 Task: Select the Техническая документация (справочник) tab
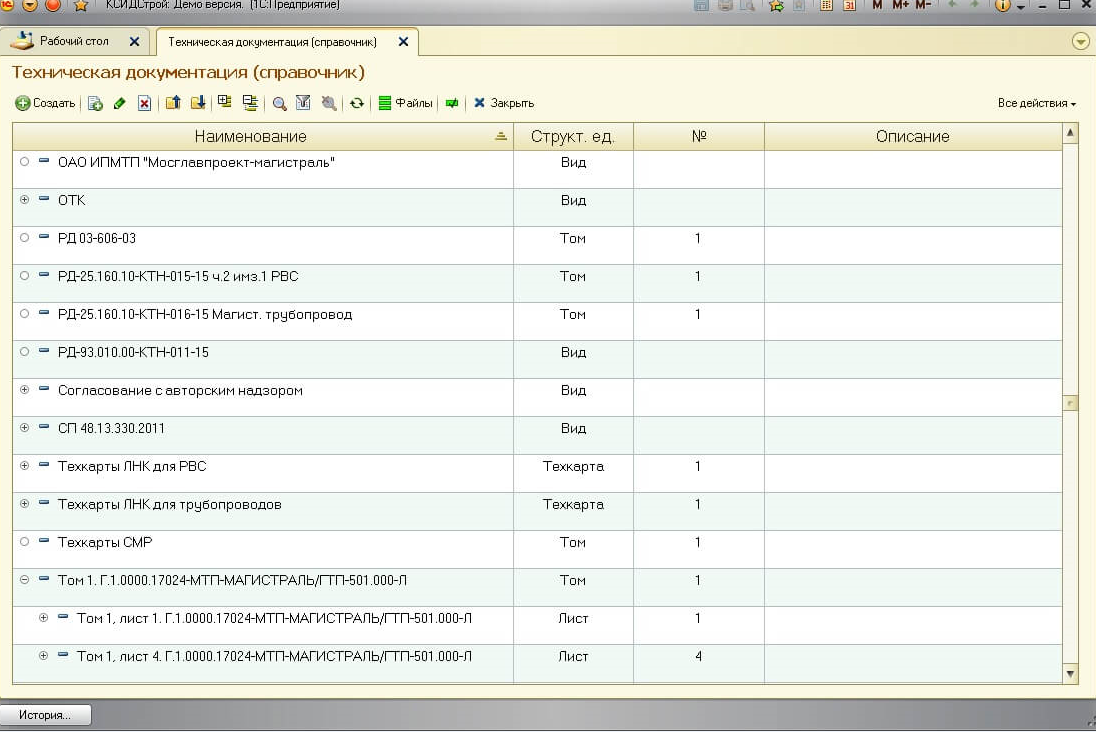click(x=272, y=42)
